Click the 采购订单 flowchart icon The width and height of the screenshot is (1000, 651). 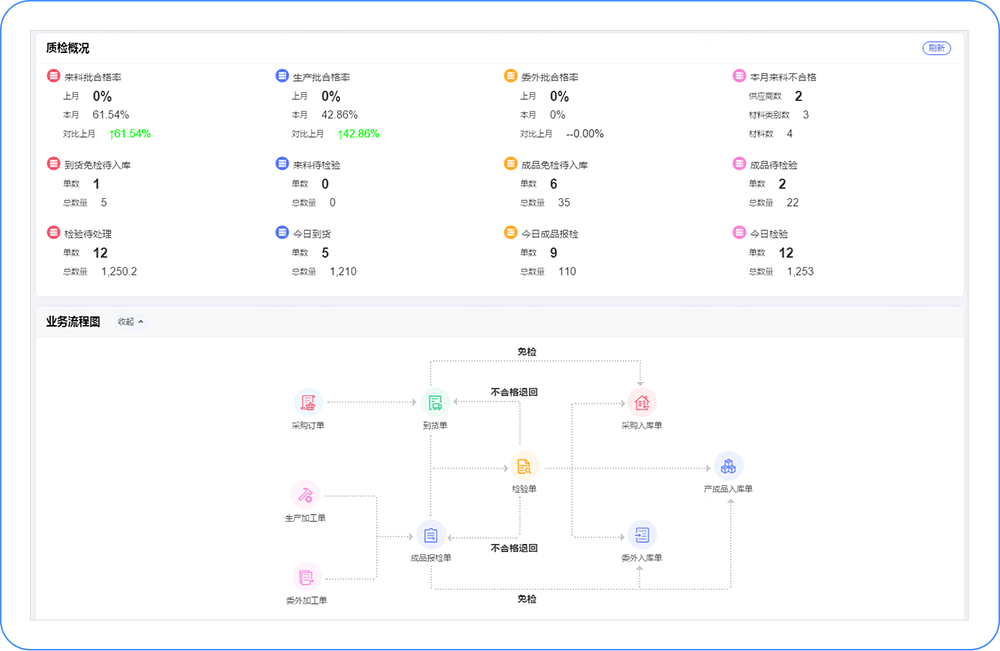pyautogui.click(x=308, y=402)
